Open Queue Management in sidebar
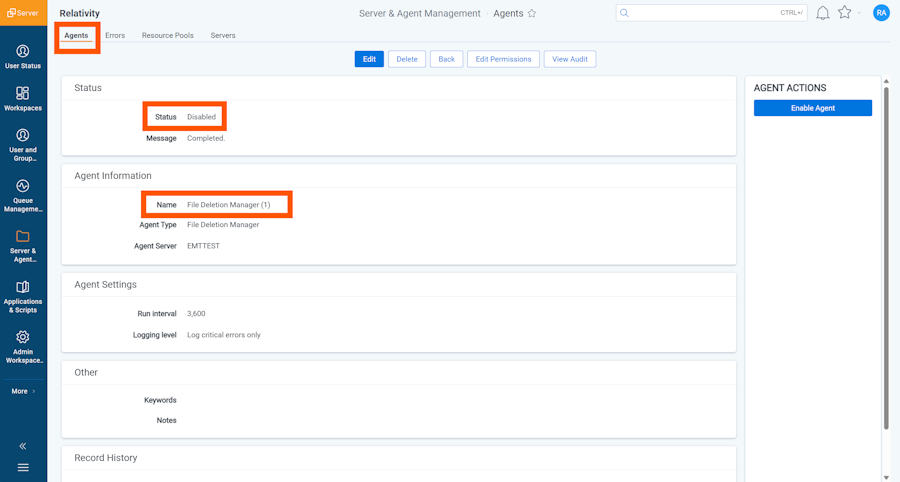Screen dimensions: 900x482 click(x=22, y=195)
